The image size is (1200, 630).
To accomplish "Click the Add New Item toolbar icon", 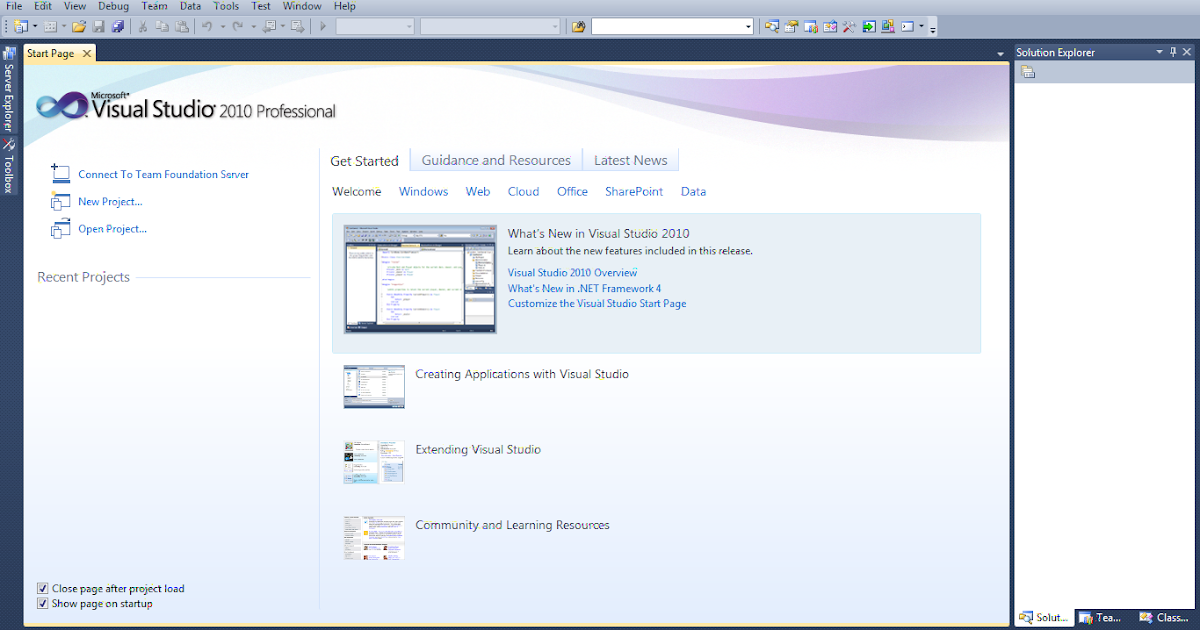I will coord(50,26).
